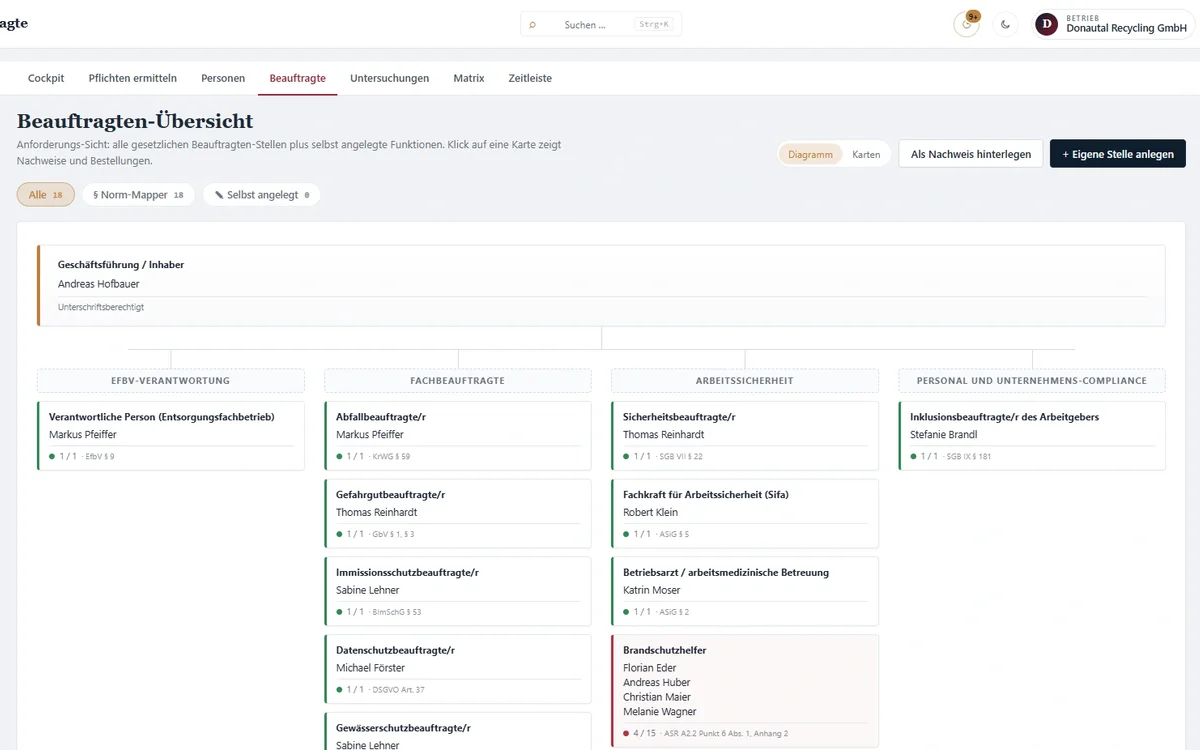The image size is (1200, 750).
Task: Click the search field Suchen
Action: point(601,24)
